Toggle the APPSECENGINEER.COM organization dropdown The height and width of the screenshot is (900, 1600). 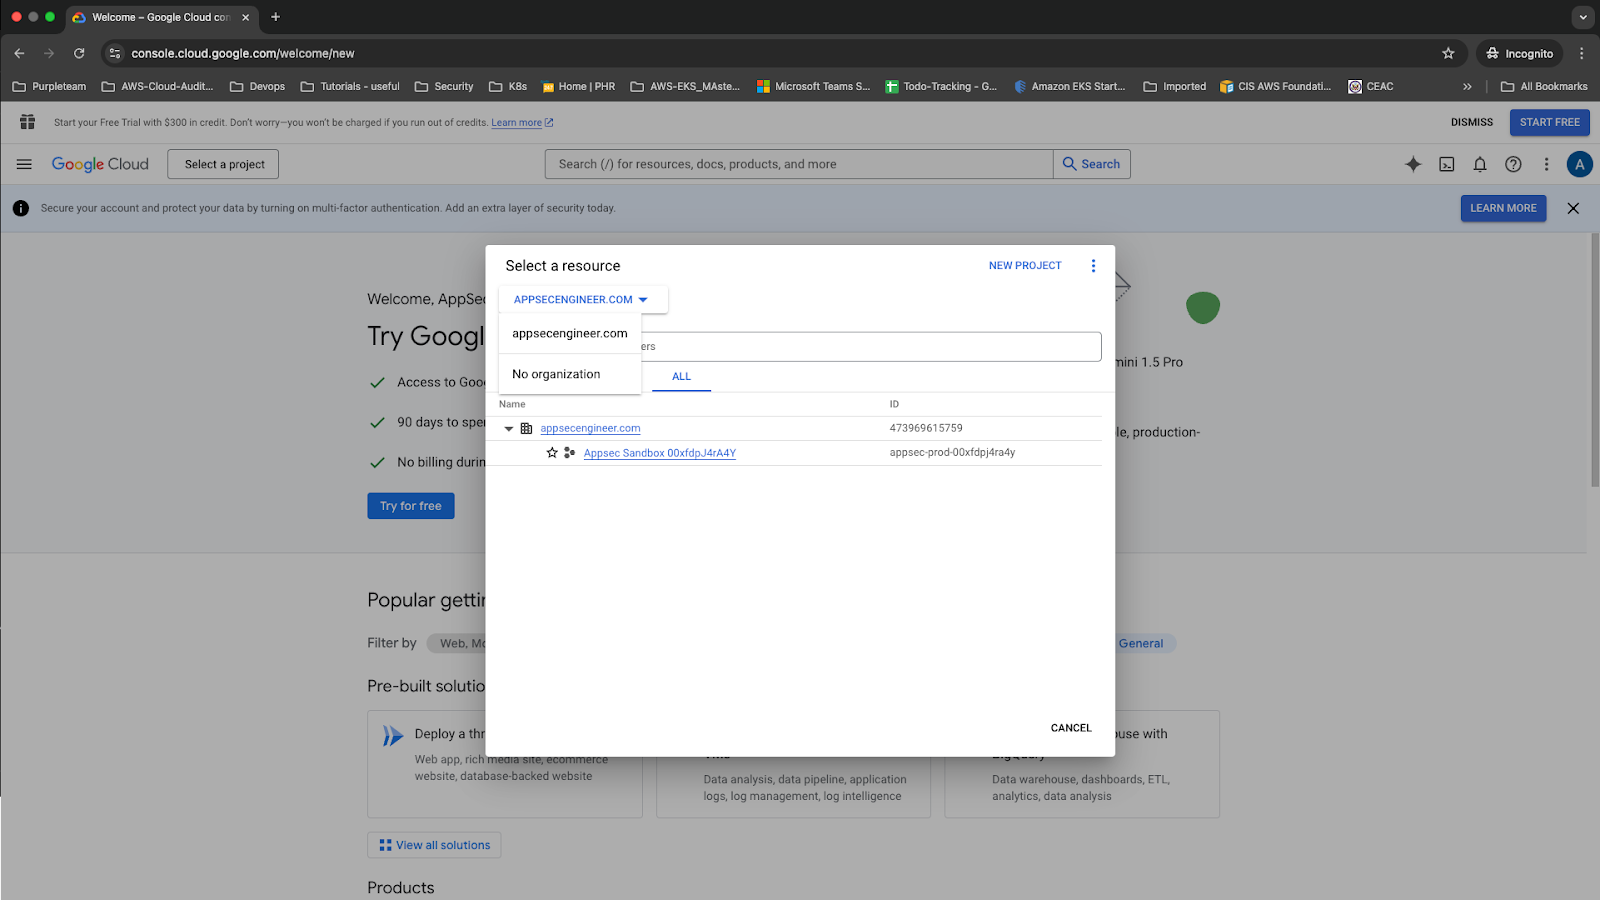click(x=583, y=299)
